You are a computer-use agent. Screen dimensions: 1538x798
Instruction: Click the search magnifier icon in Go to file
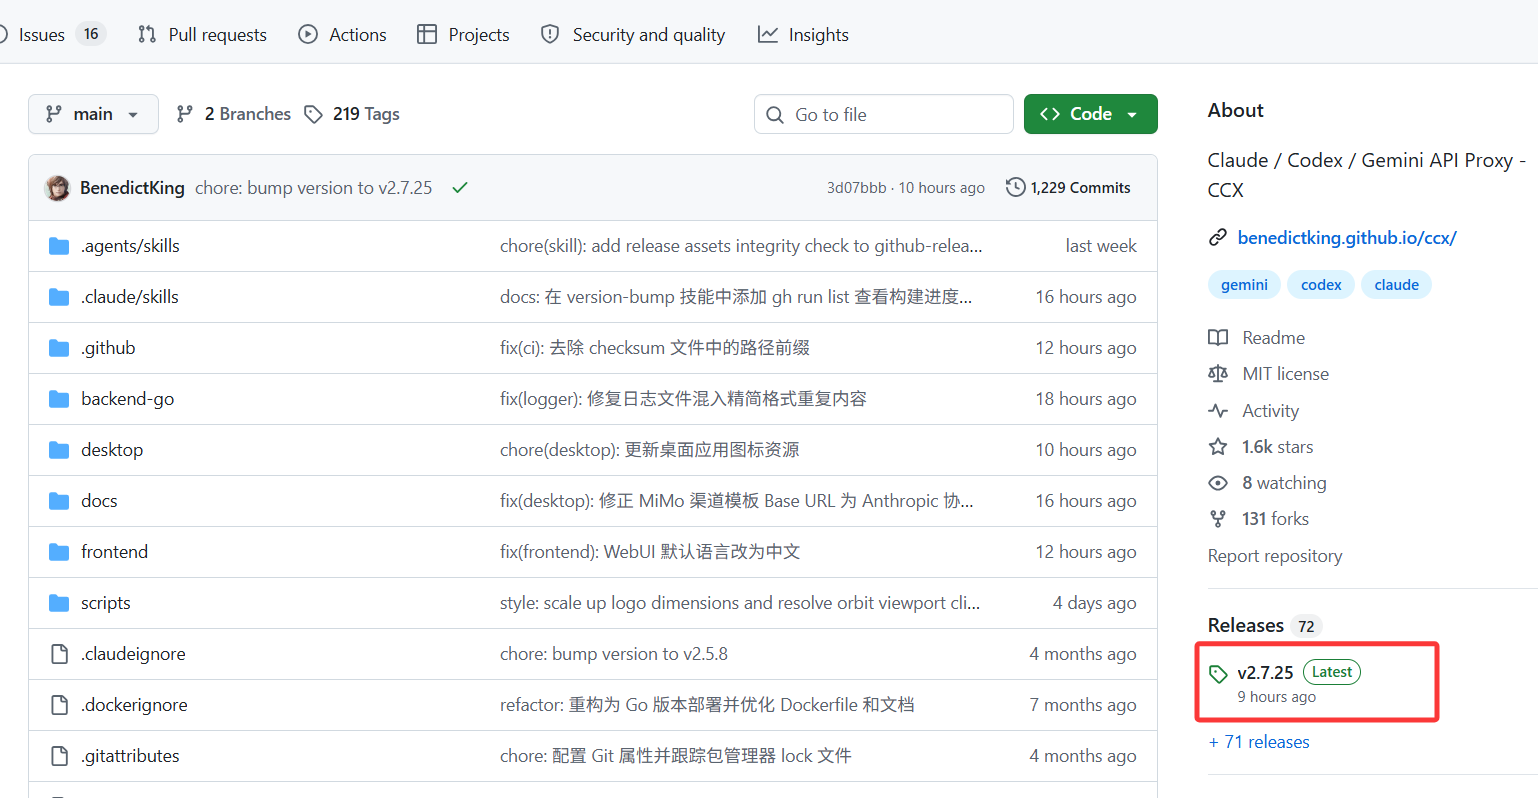tap(775, 115)
